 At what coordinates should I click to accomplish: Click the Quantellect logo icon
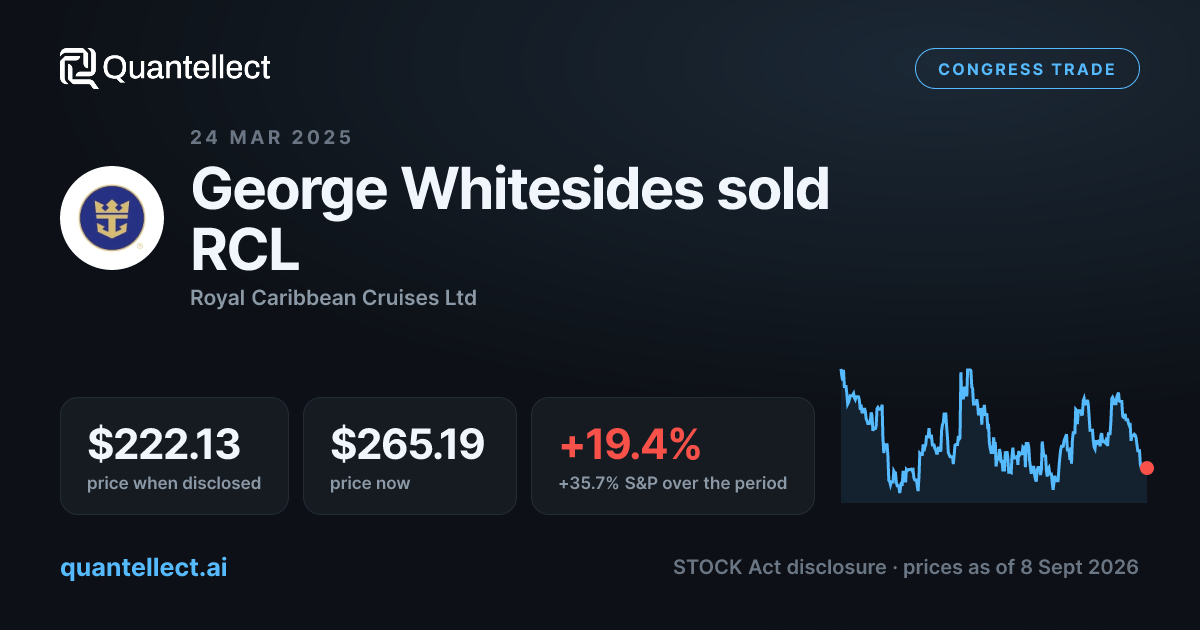(79, 68)
